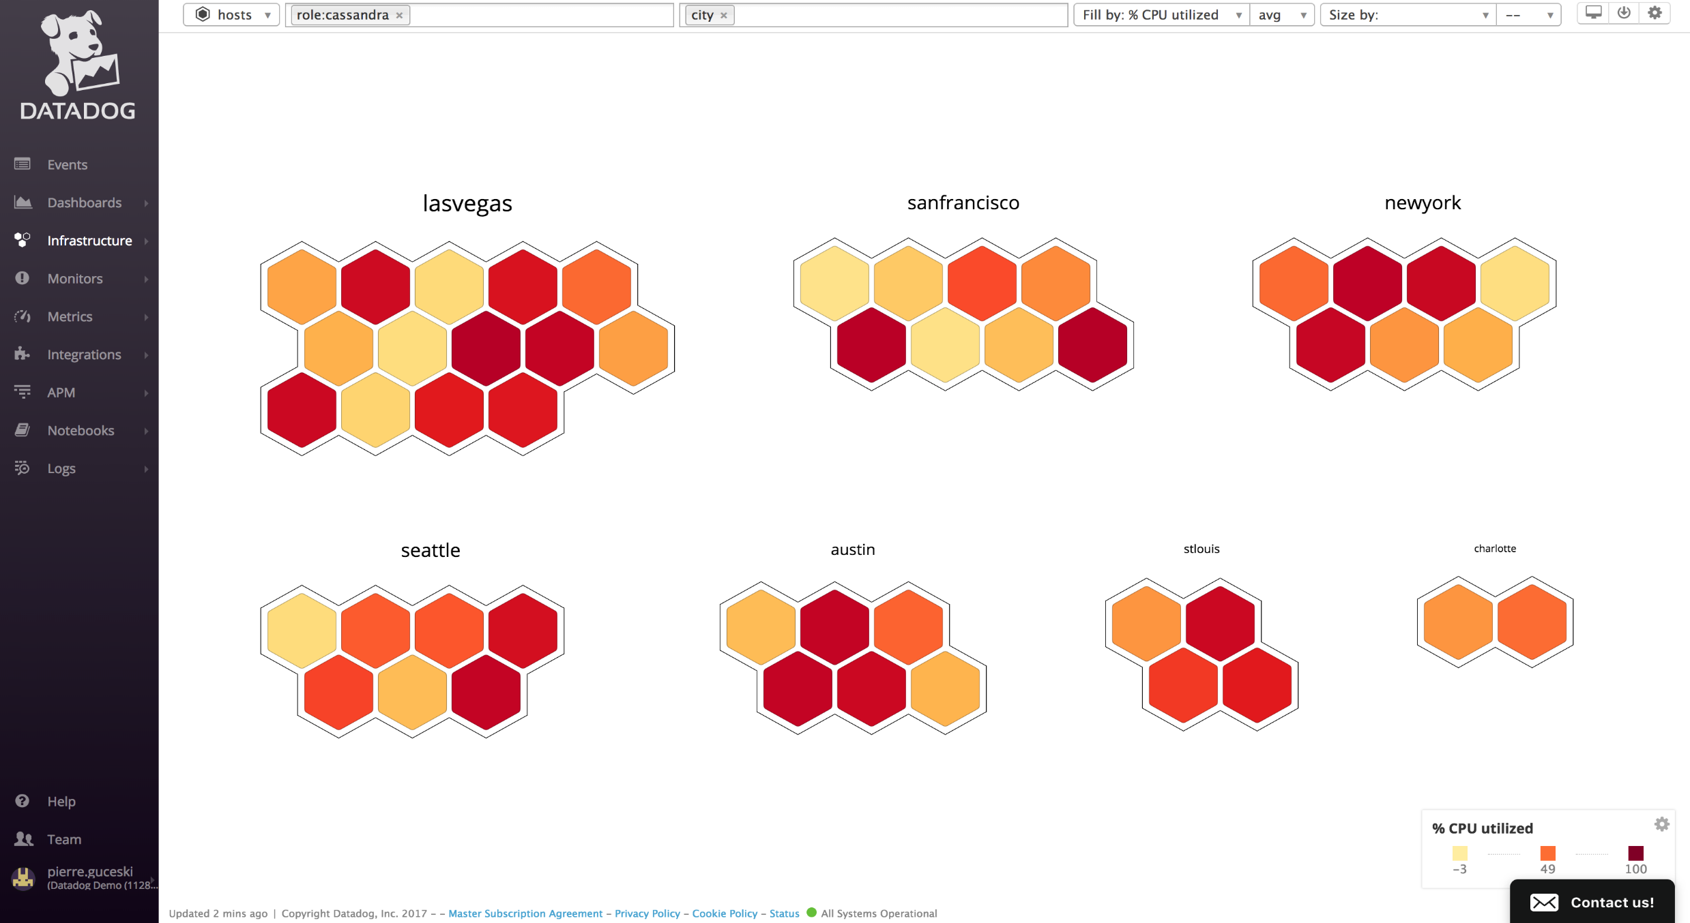Viewport: 1690px width, 923px height.
Task: Open the Master Subscription Agreement link
Action: 525,914
